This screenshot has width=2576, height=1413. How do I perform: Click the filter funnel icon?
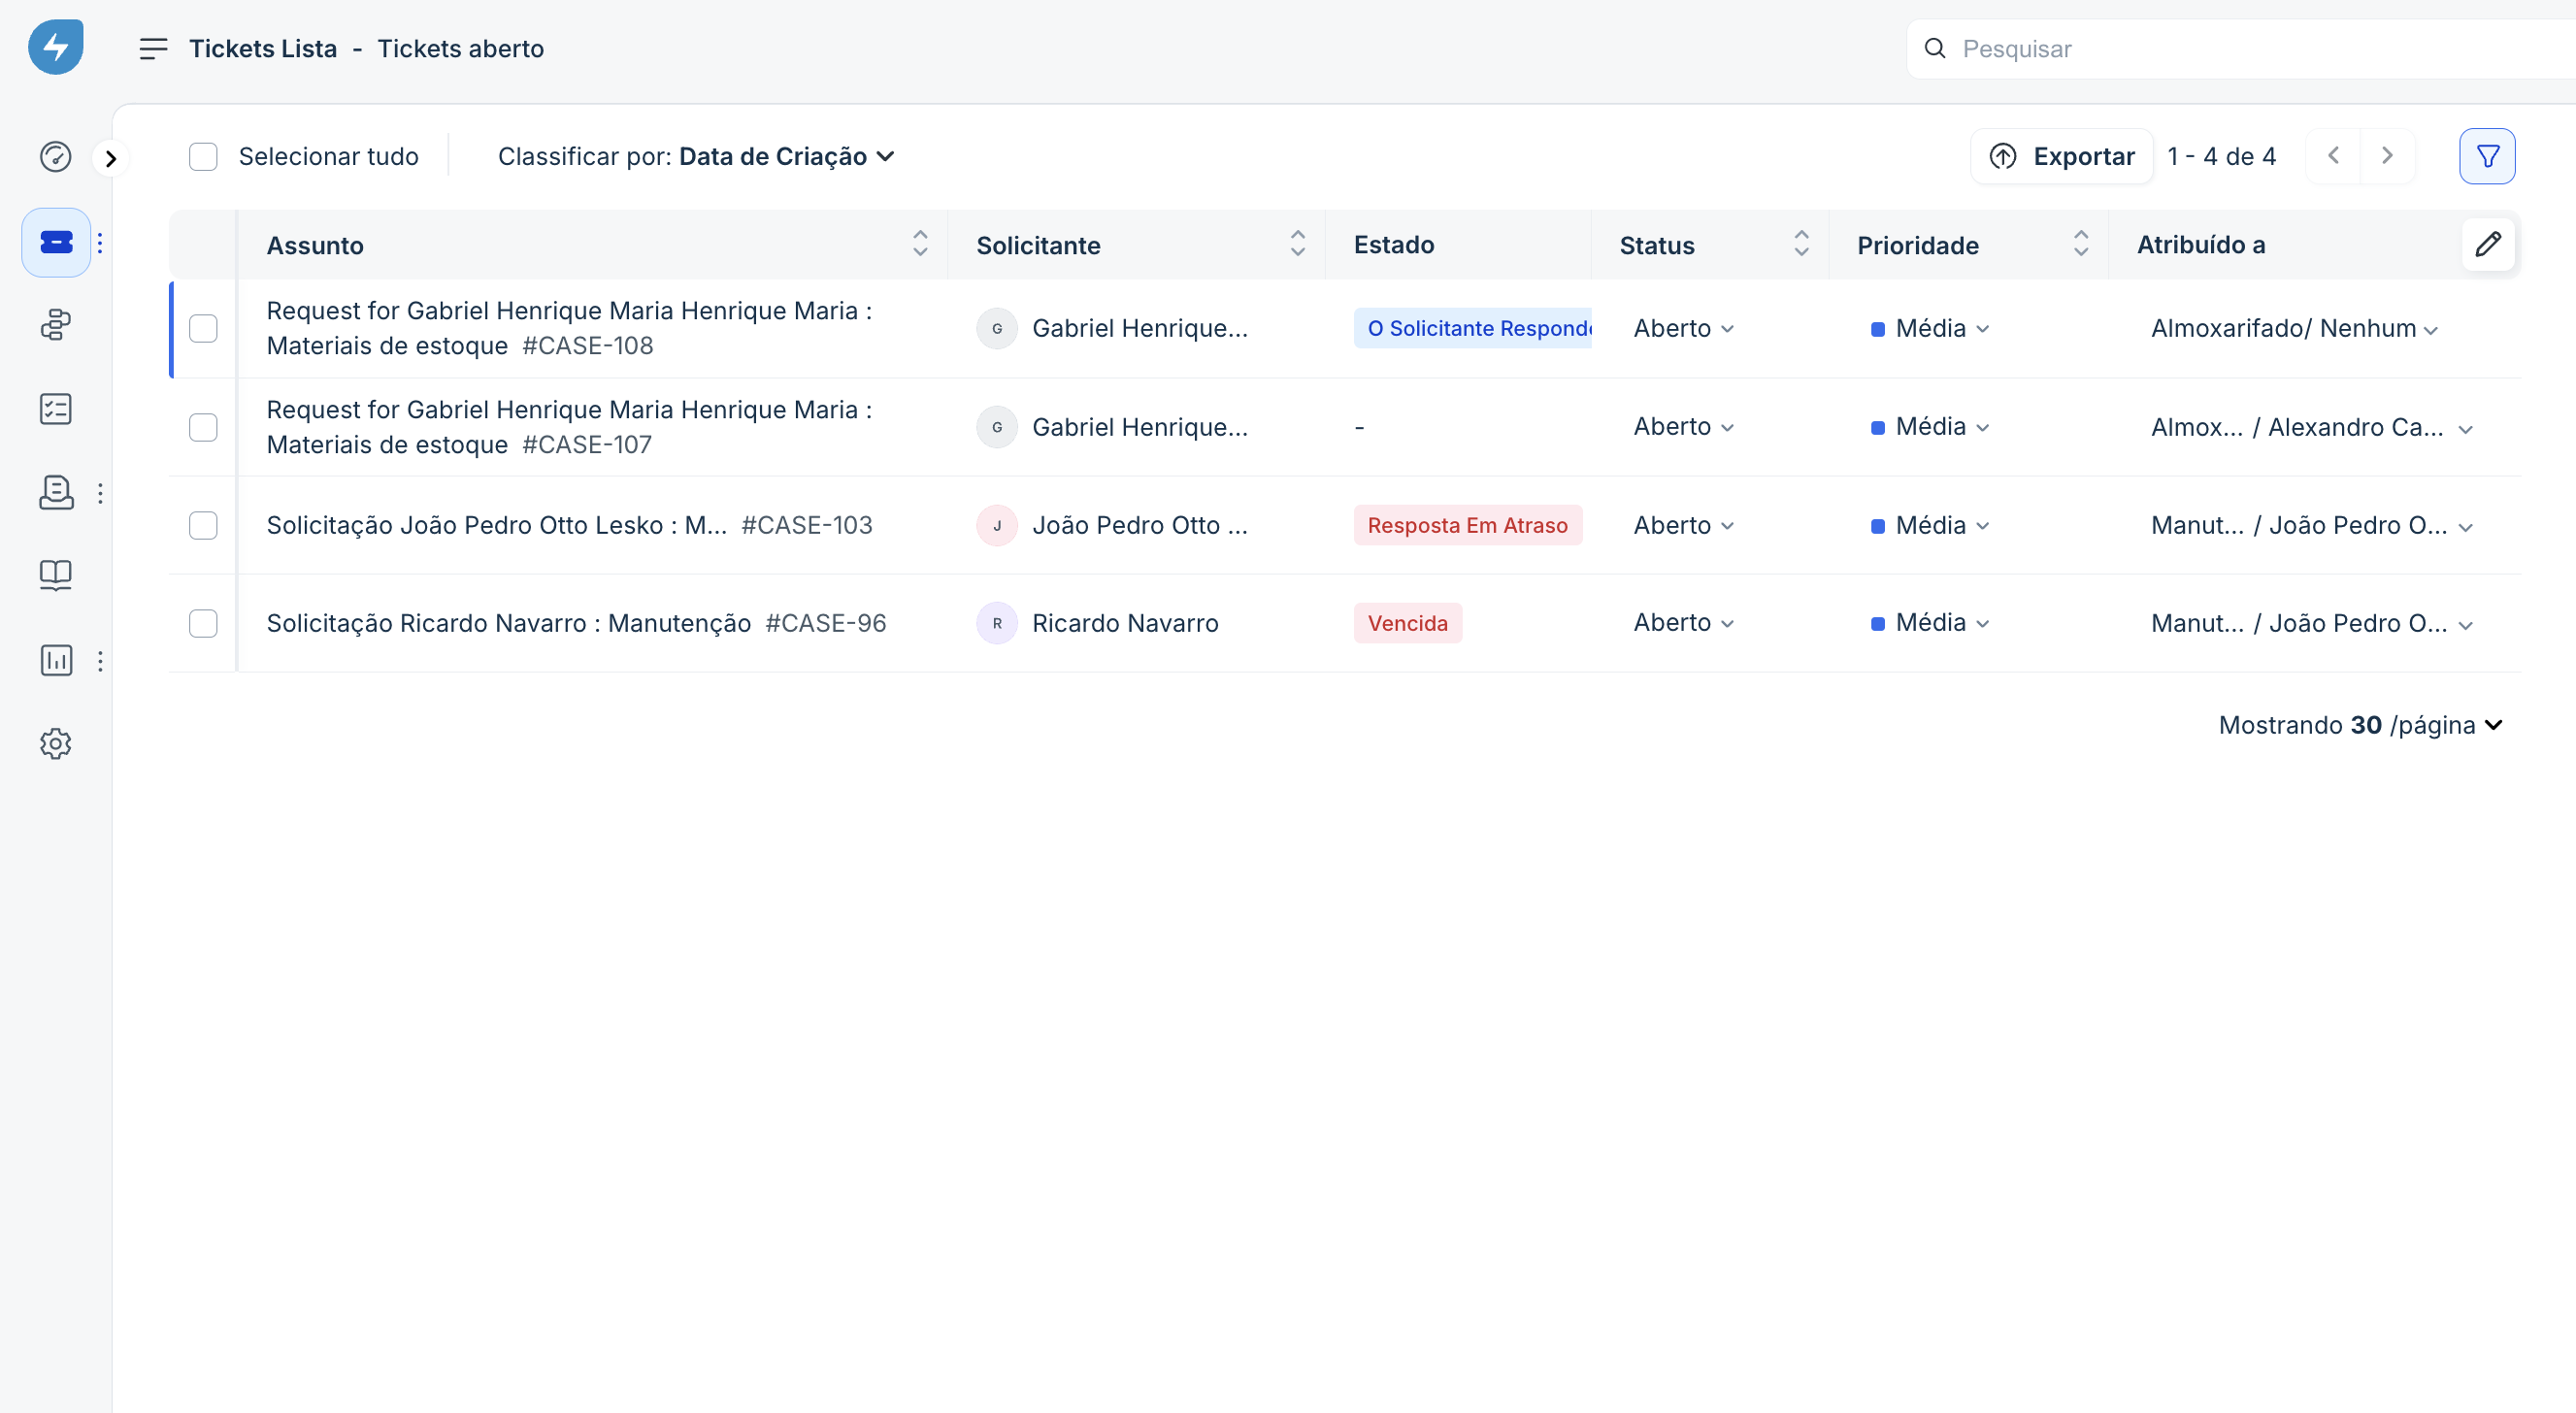[x=2487, y=156]
